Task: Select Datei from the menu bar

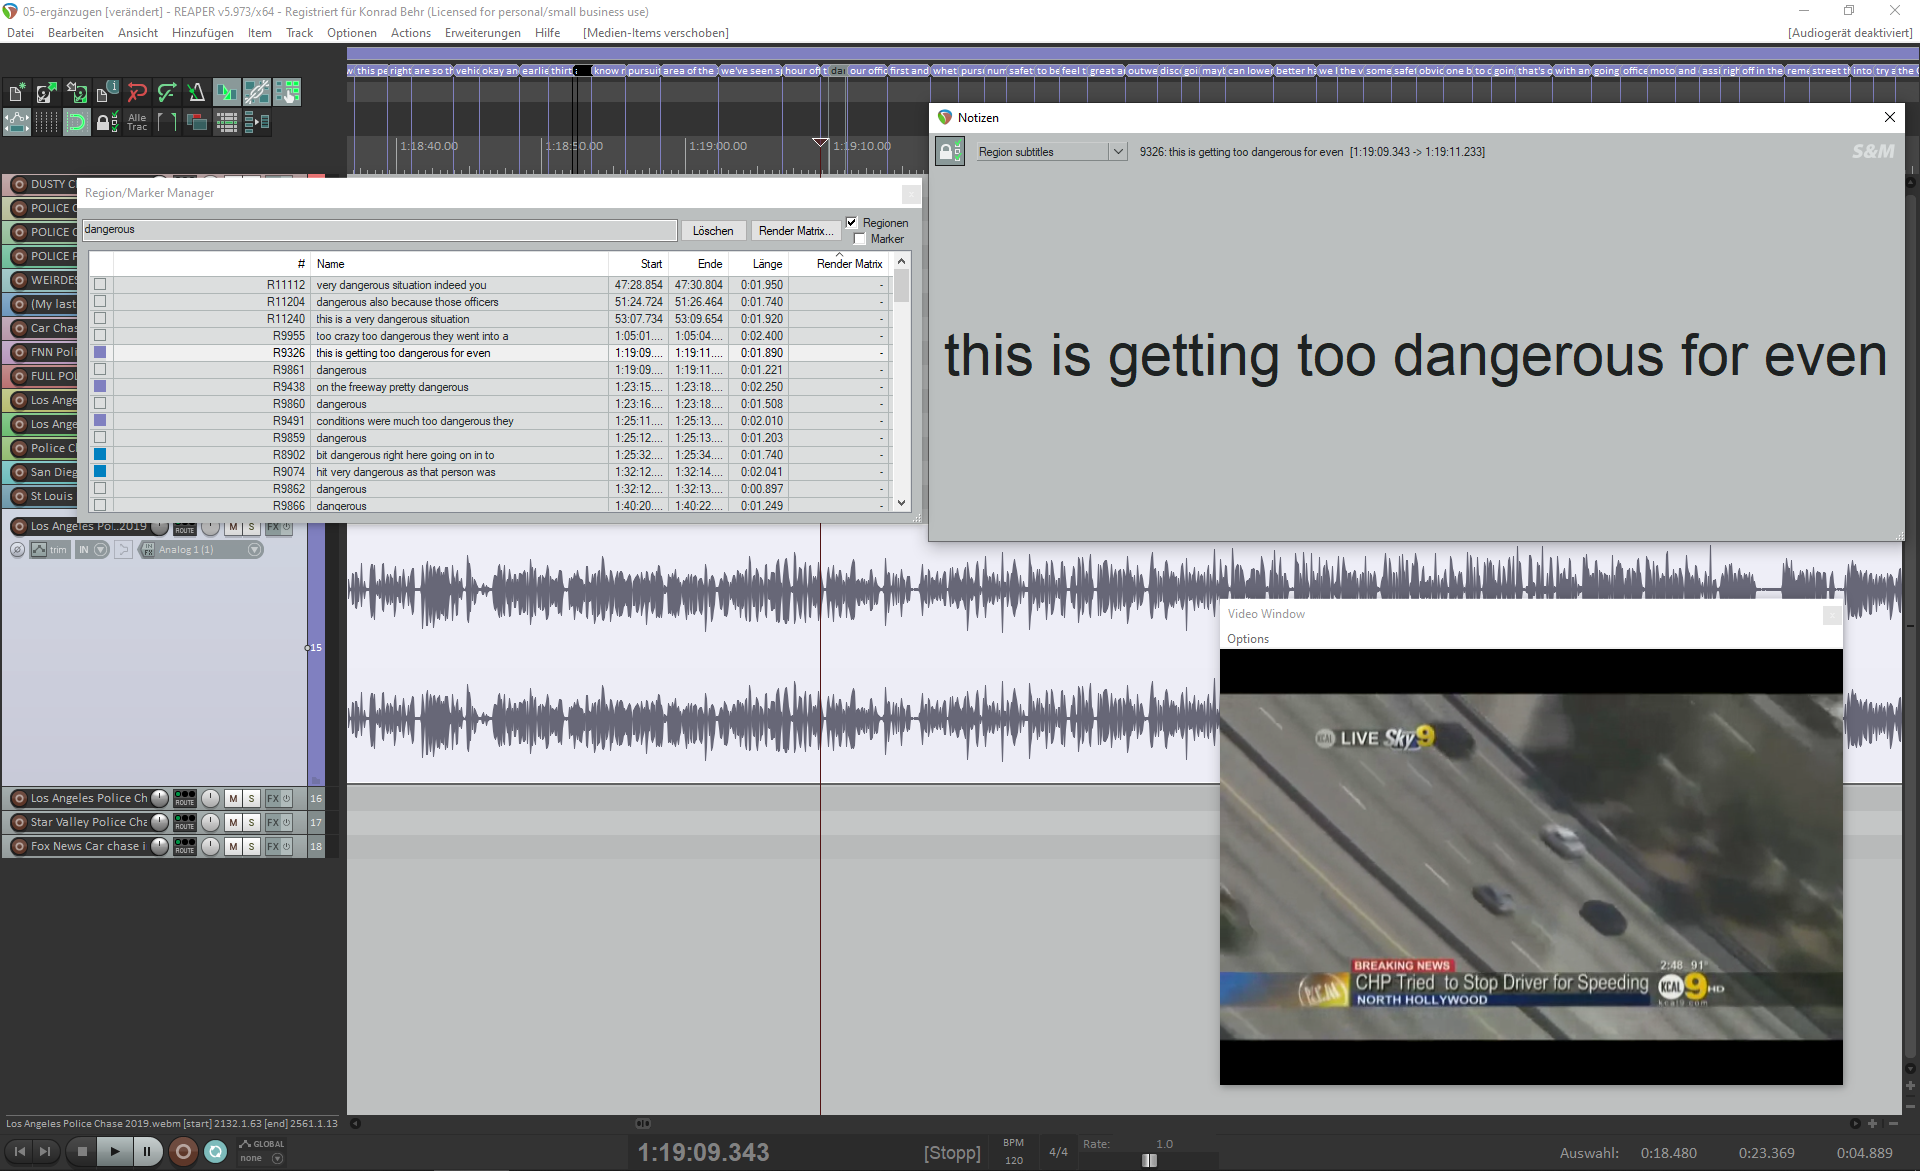Action: (18, 32)
